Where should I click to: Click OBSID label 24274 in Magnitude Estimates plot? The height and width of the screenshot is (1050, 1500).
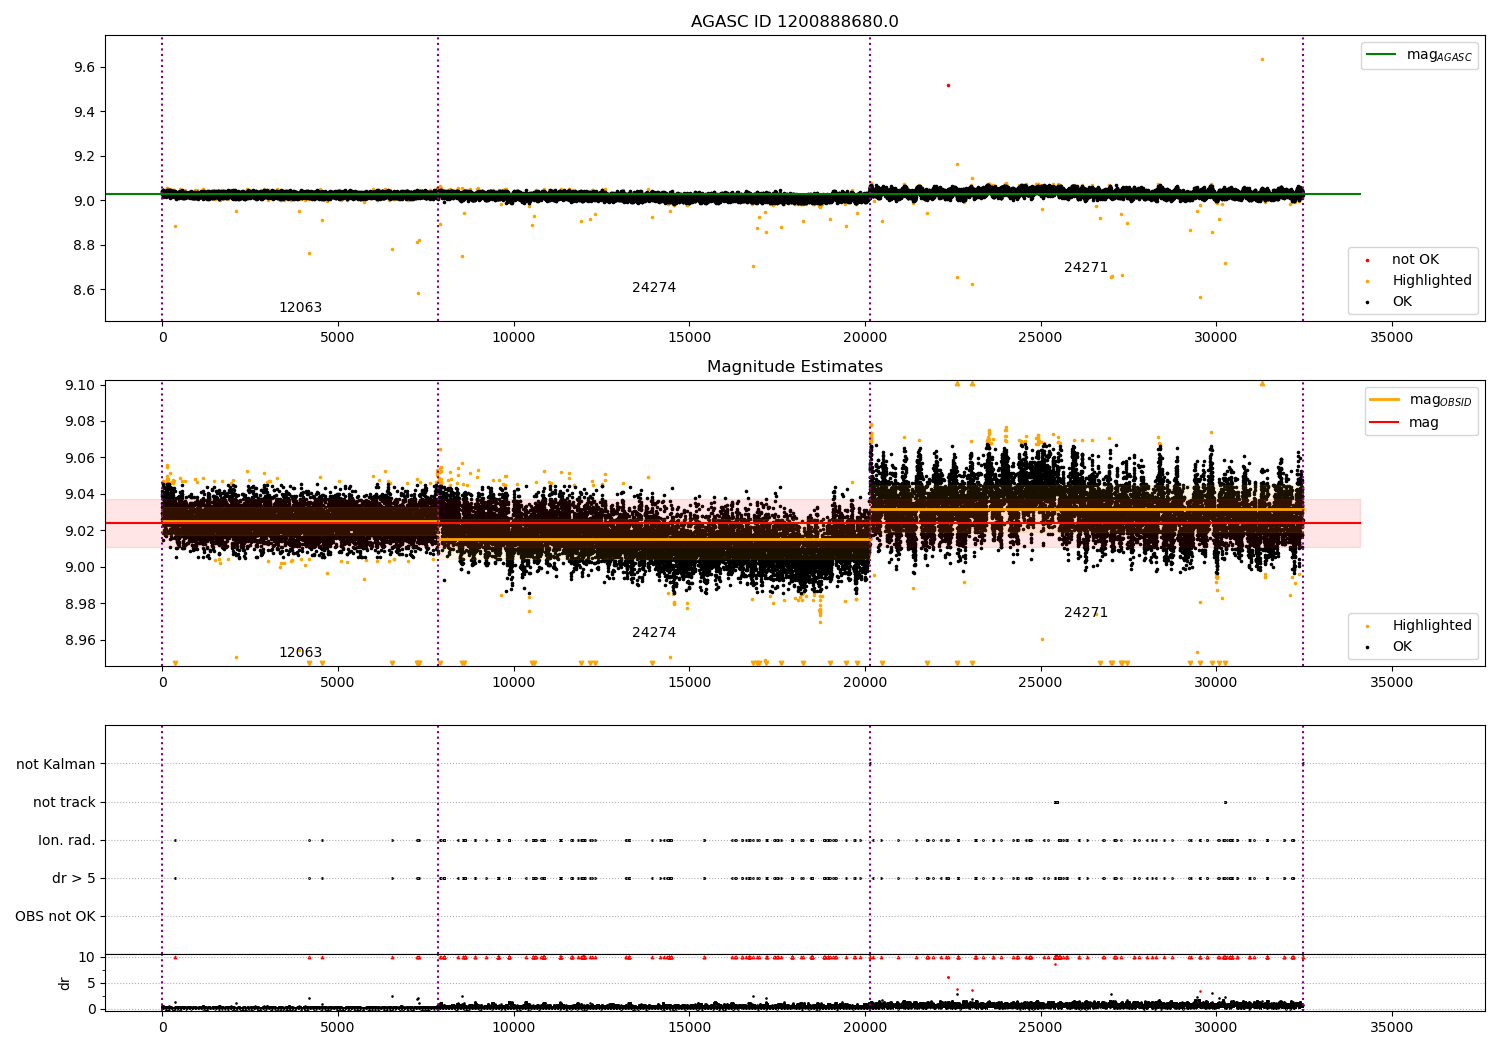click(x=654, y=633)
